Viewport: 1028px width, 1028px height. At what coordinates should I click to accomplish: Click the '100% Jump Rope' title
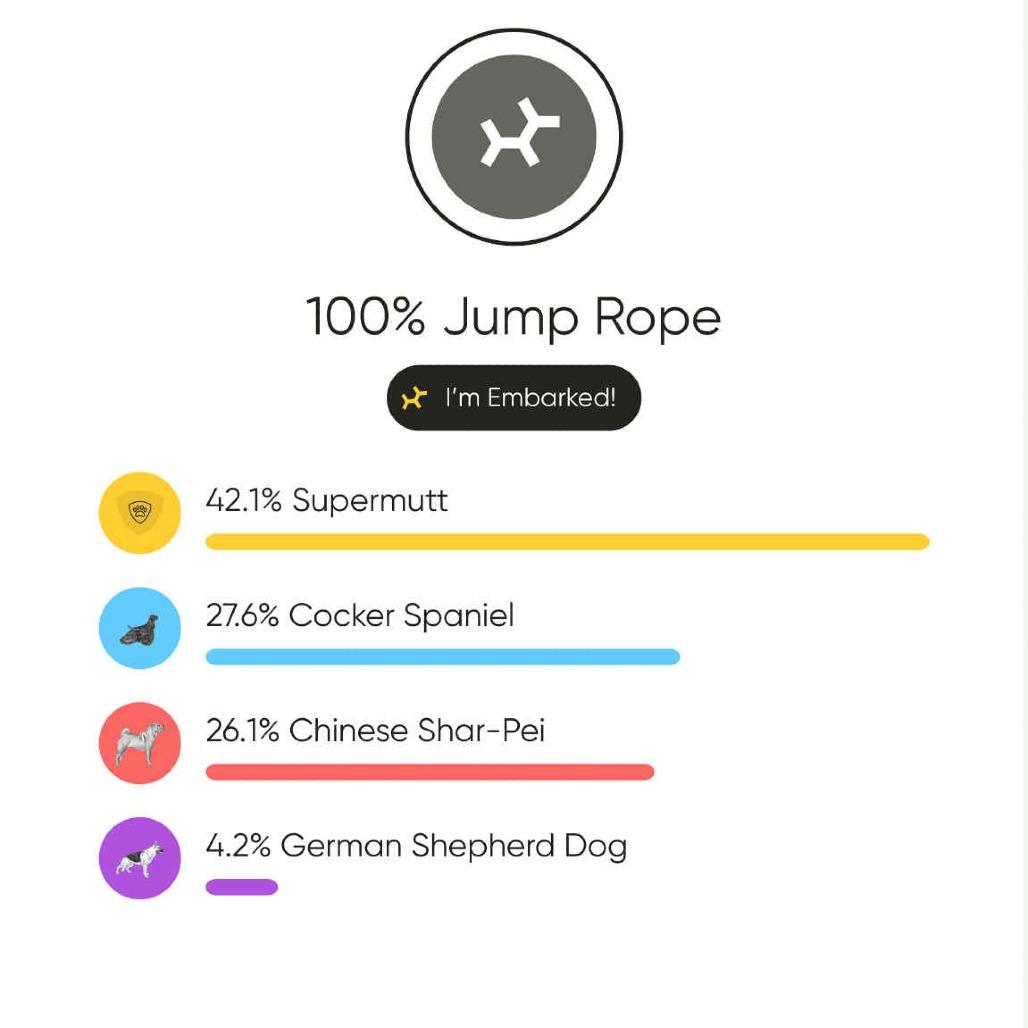click(514, 316)
